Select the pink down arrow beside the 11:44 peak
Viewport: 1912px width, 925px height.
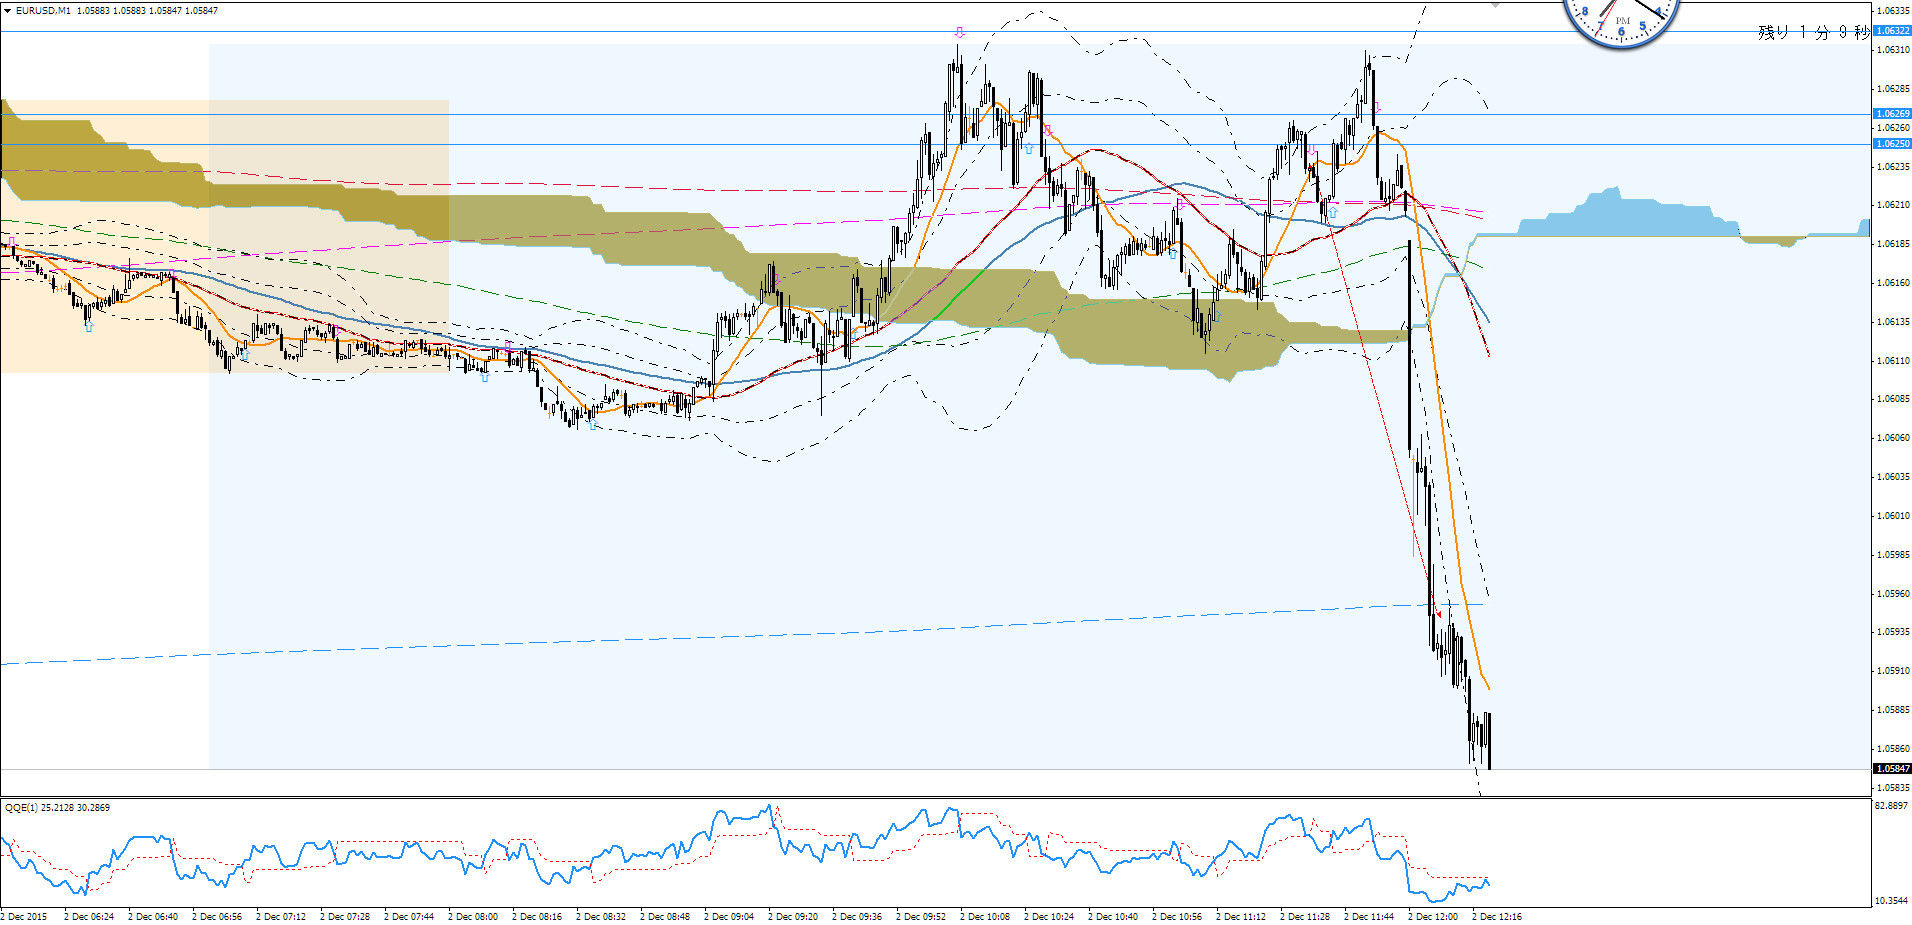[1376, 106]
